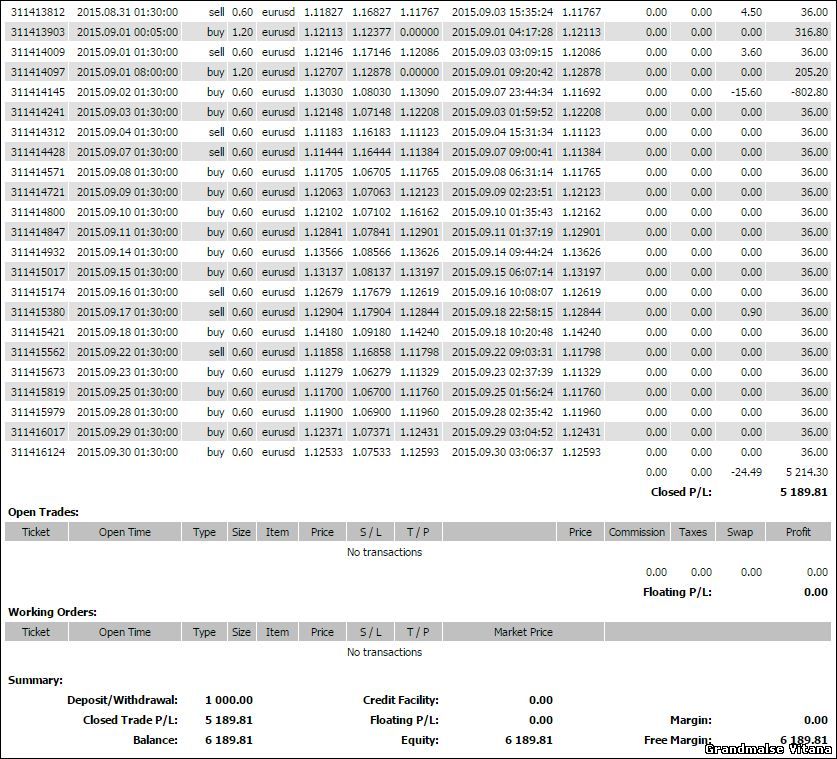Click ticket number 311414145

click(37, 92)
